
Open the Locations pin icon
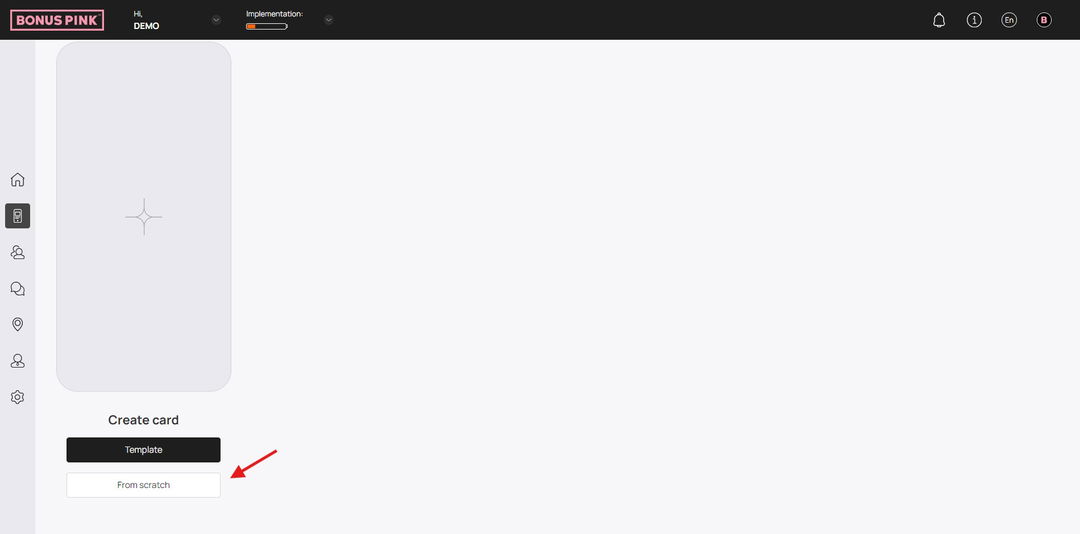point(18,325)
